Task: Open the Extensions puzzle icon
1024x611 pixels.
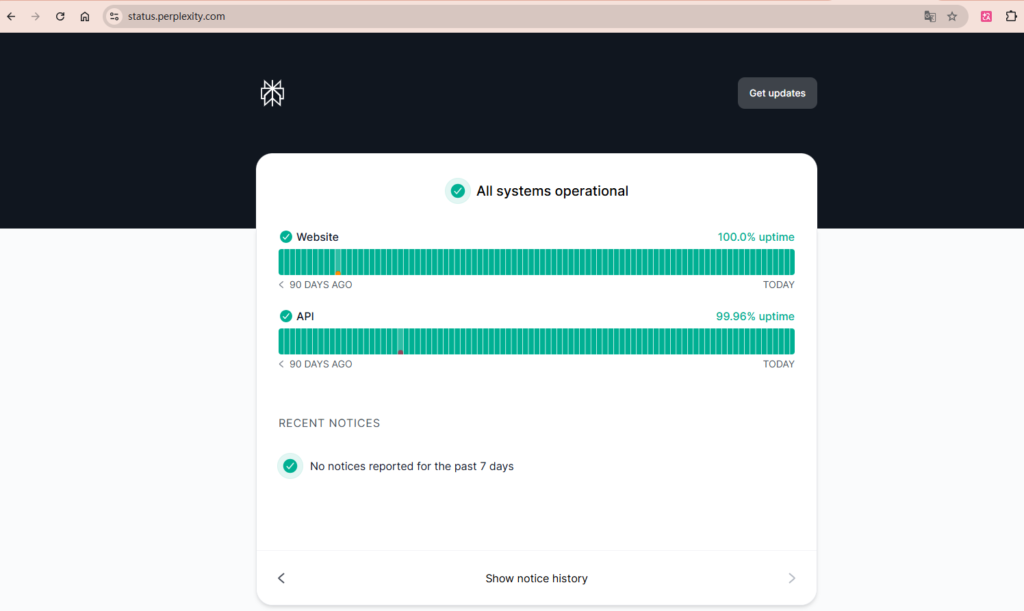Action: (x=1011, y=16)
